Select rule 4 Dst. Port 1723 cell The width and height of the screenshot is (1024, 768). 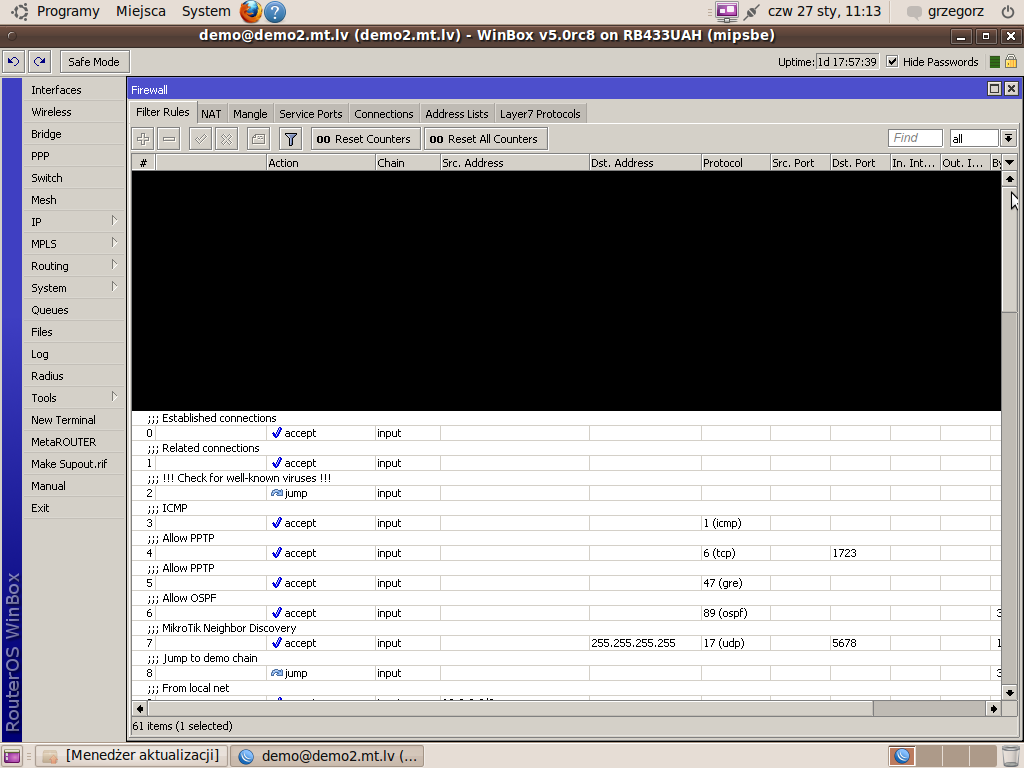tap(860, 553)
